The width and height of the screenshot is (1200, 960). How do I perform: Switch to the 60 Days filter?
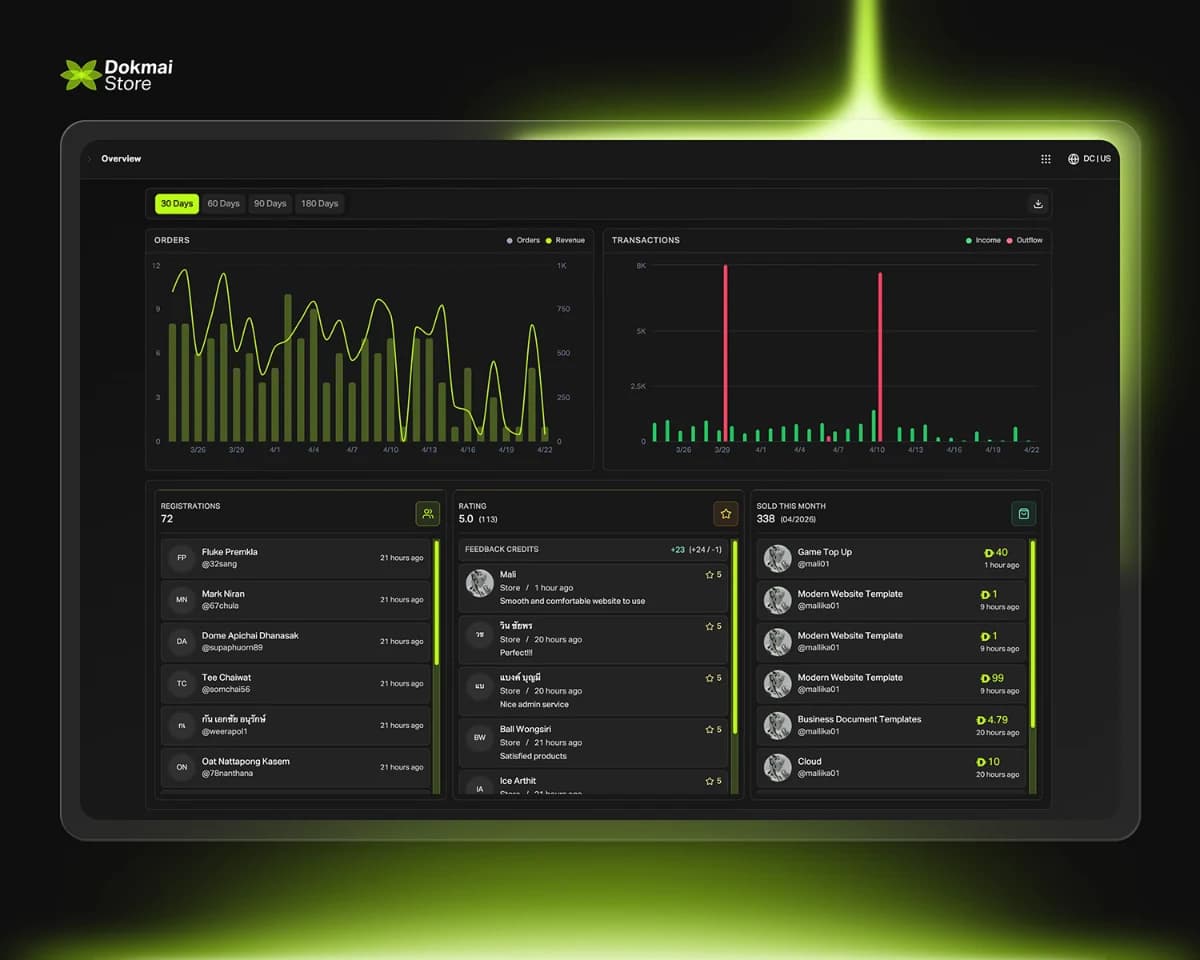pyautogui.click(x=223, y=203)
